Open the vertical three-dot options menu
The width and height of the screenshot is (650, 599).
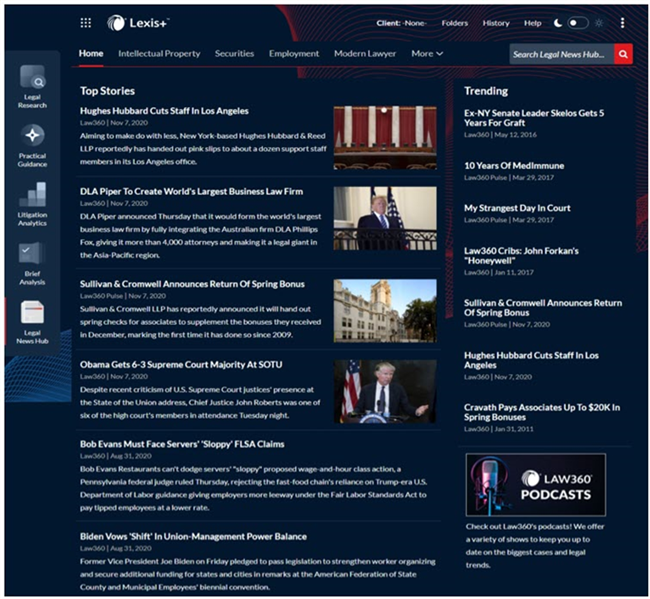tap(622, 23)
